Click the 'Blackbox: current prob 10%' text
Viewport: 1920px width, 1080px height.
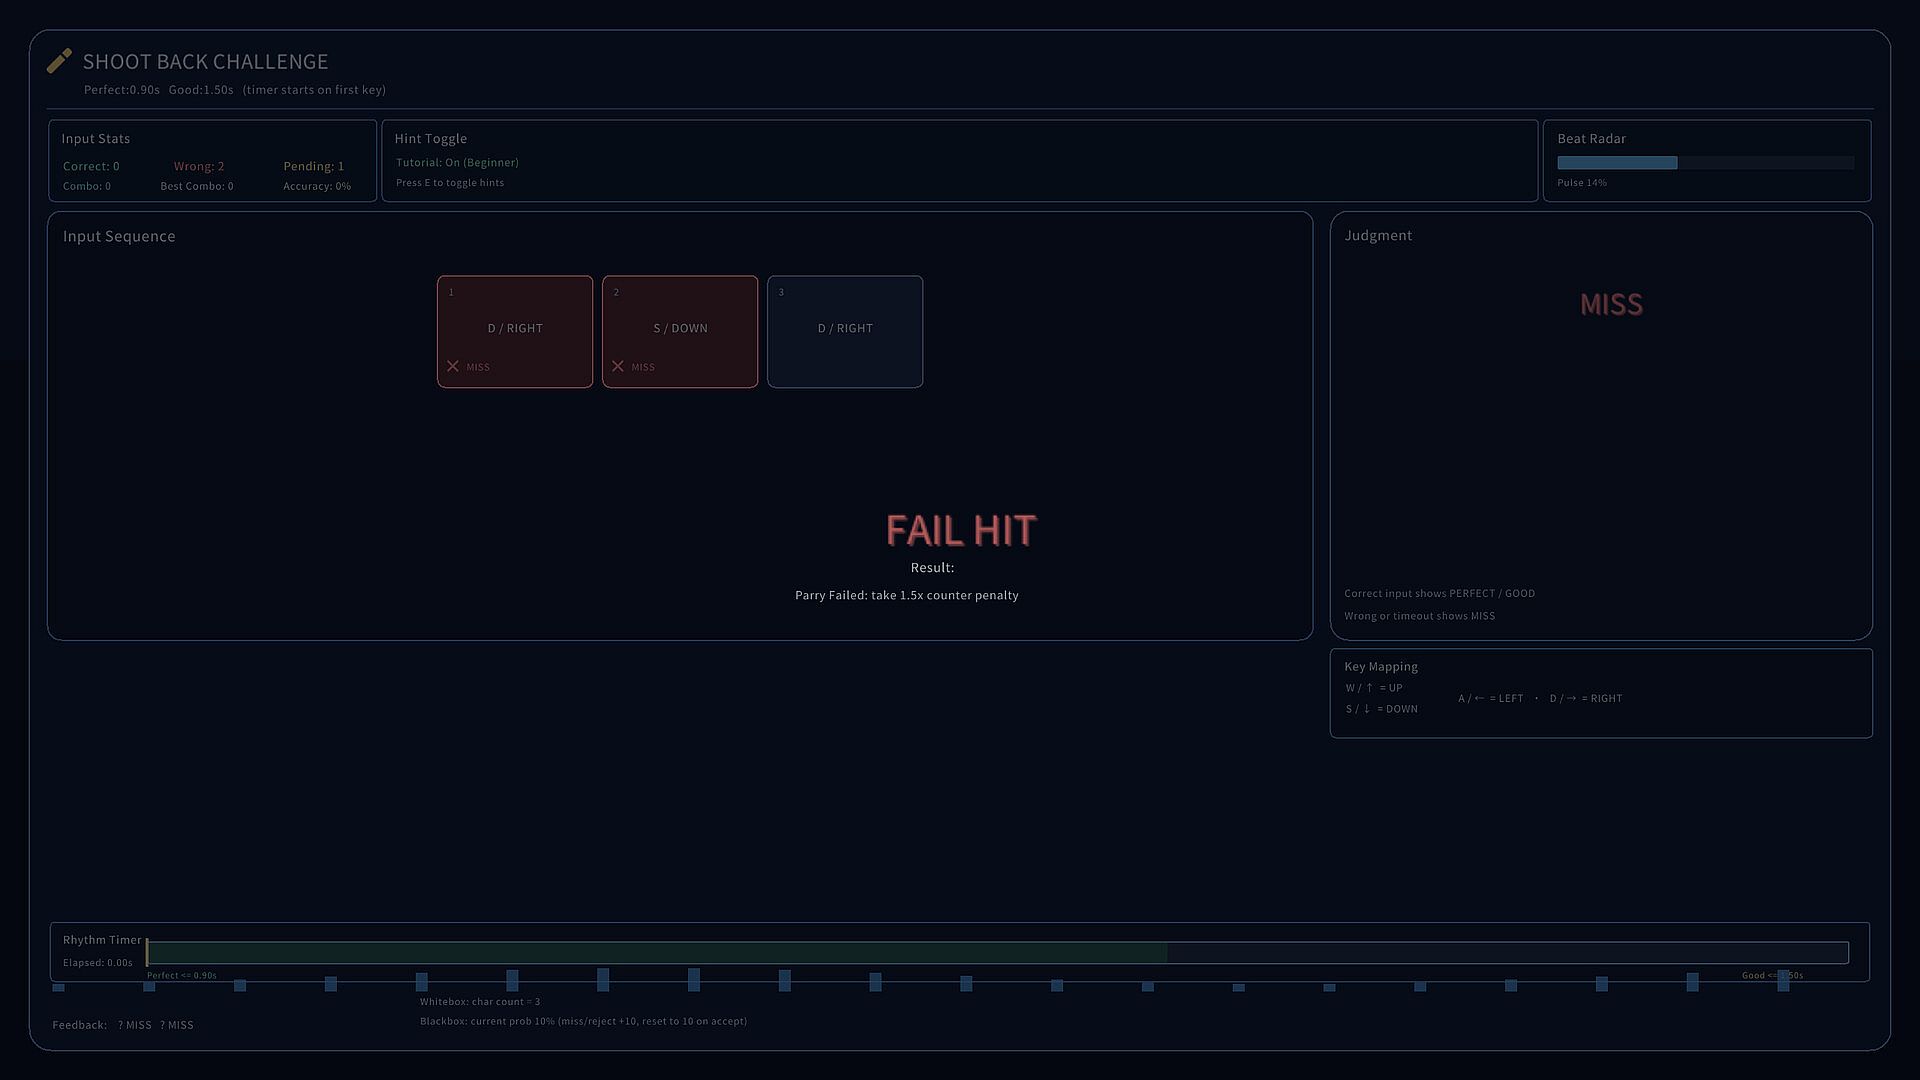[x=487, y=1022]
